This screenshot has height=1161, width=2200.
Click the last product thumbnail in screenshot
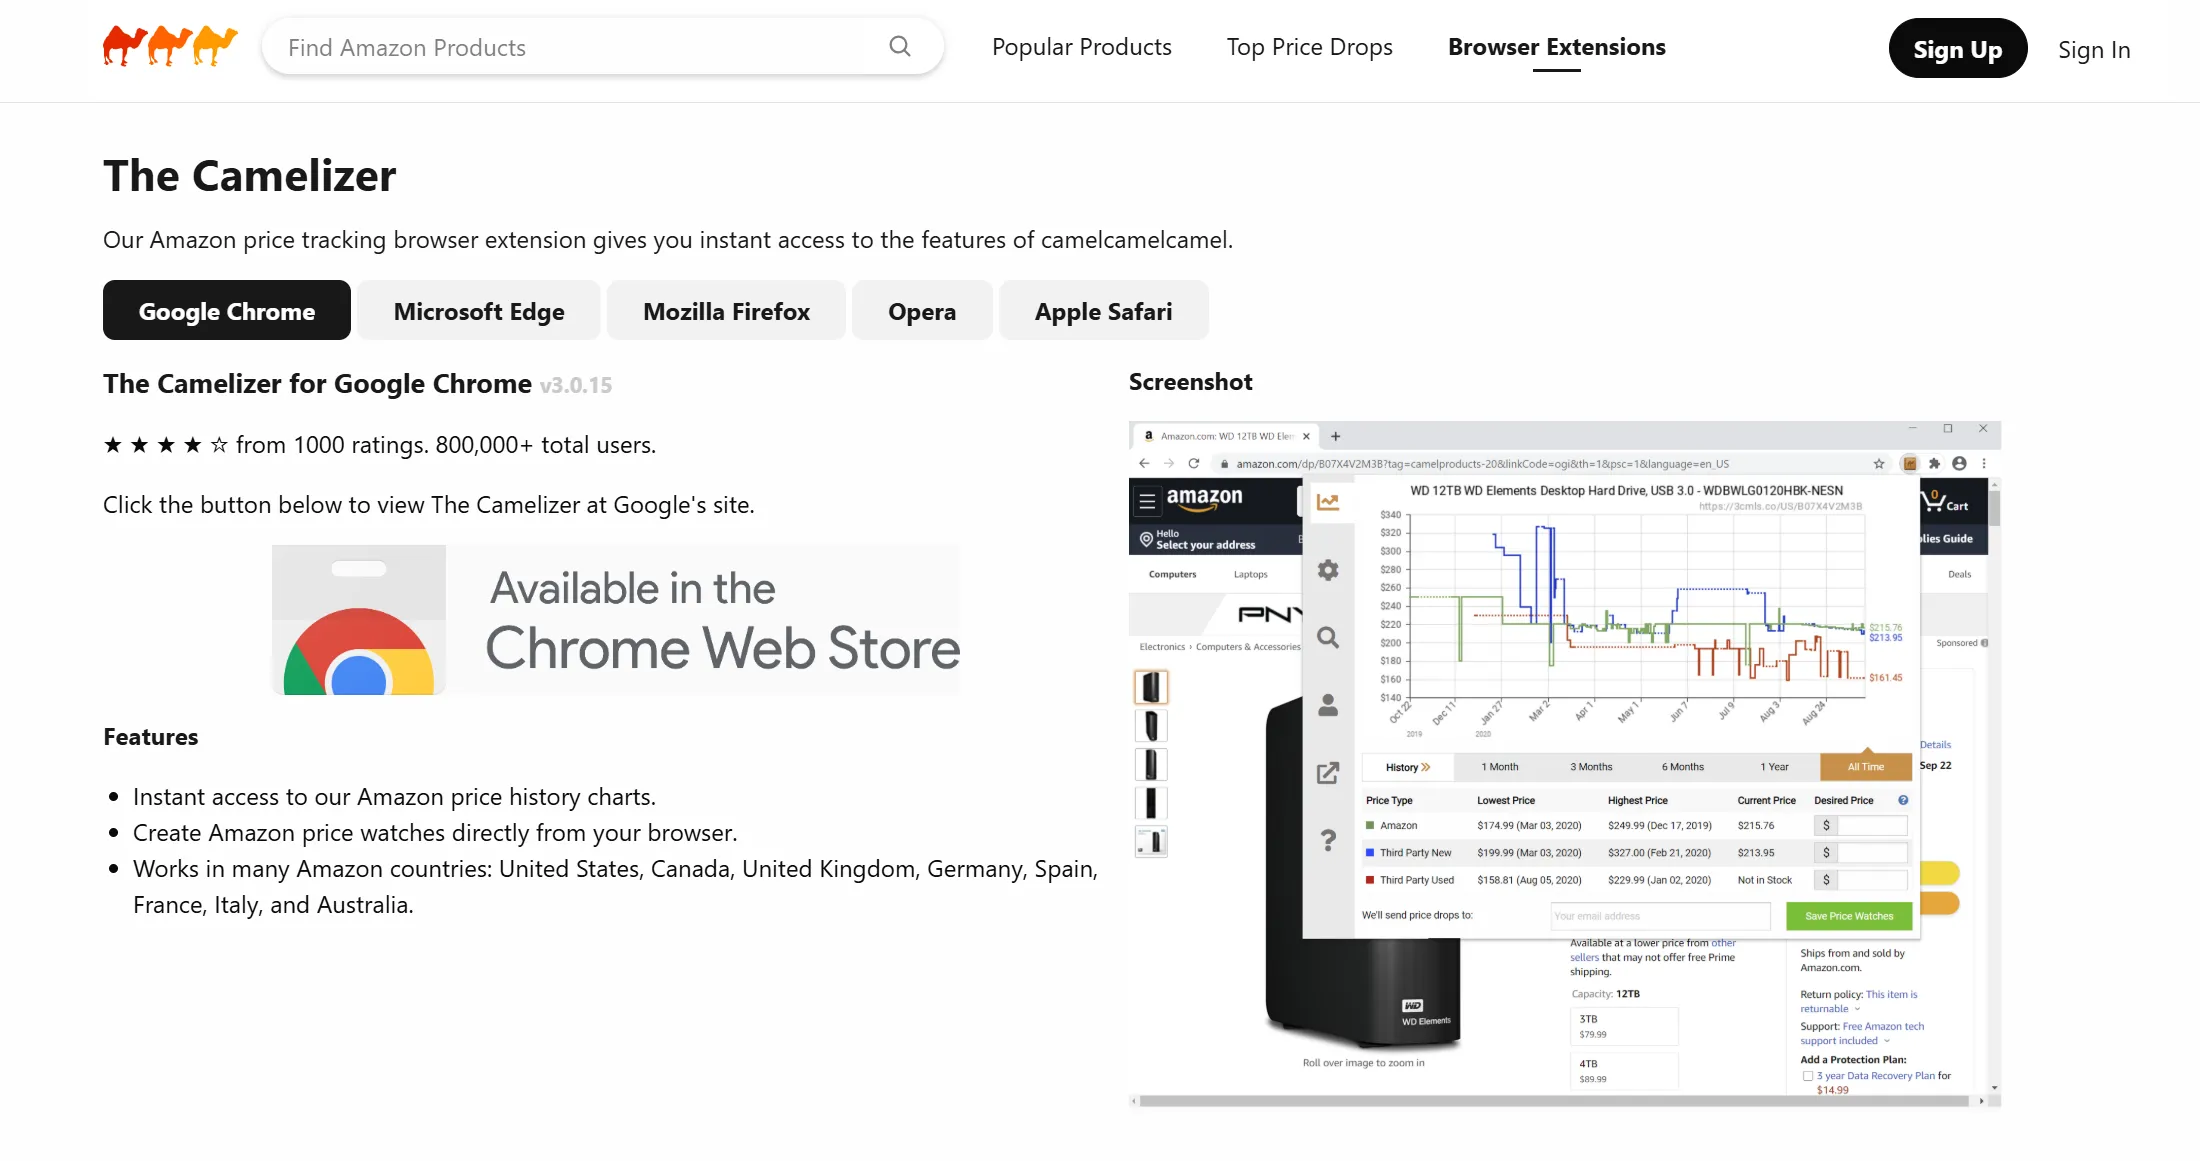(1151, 842)
